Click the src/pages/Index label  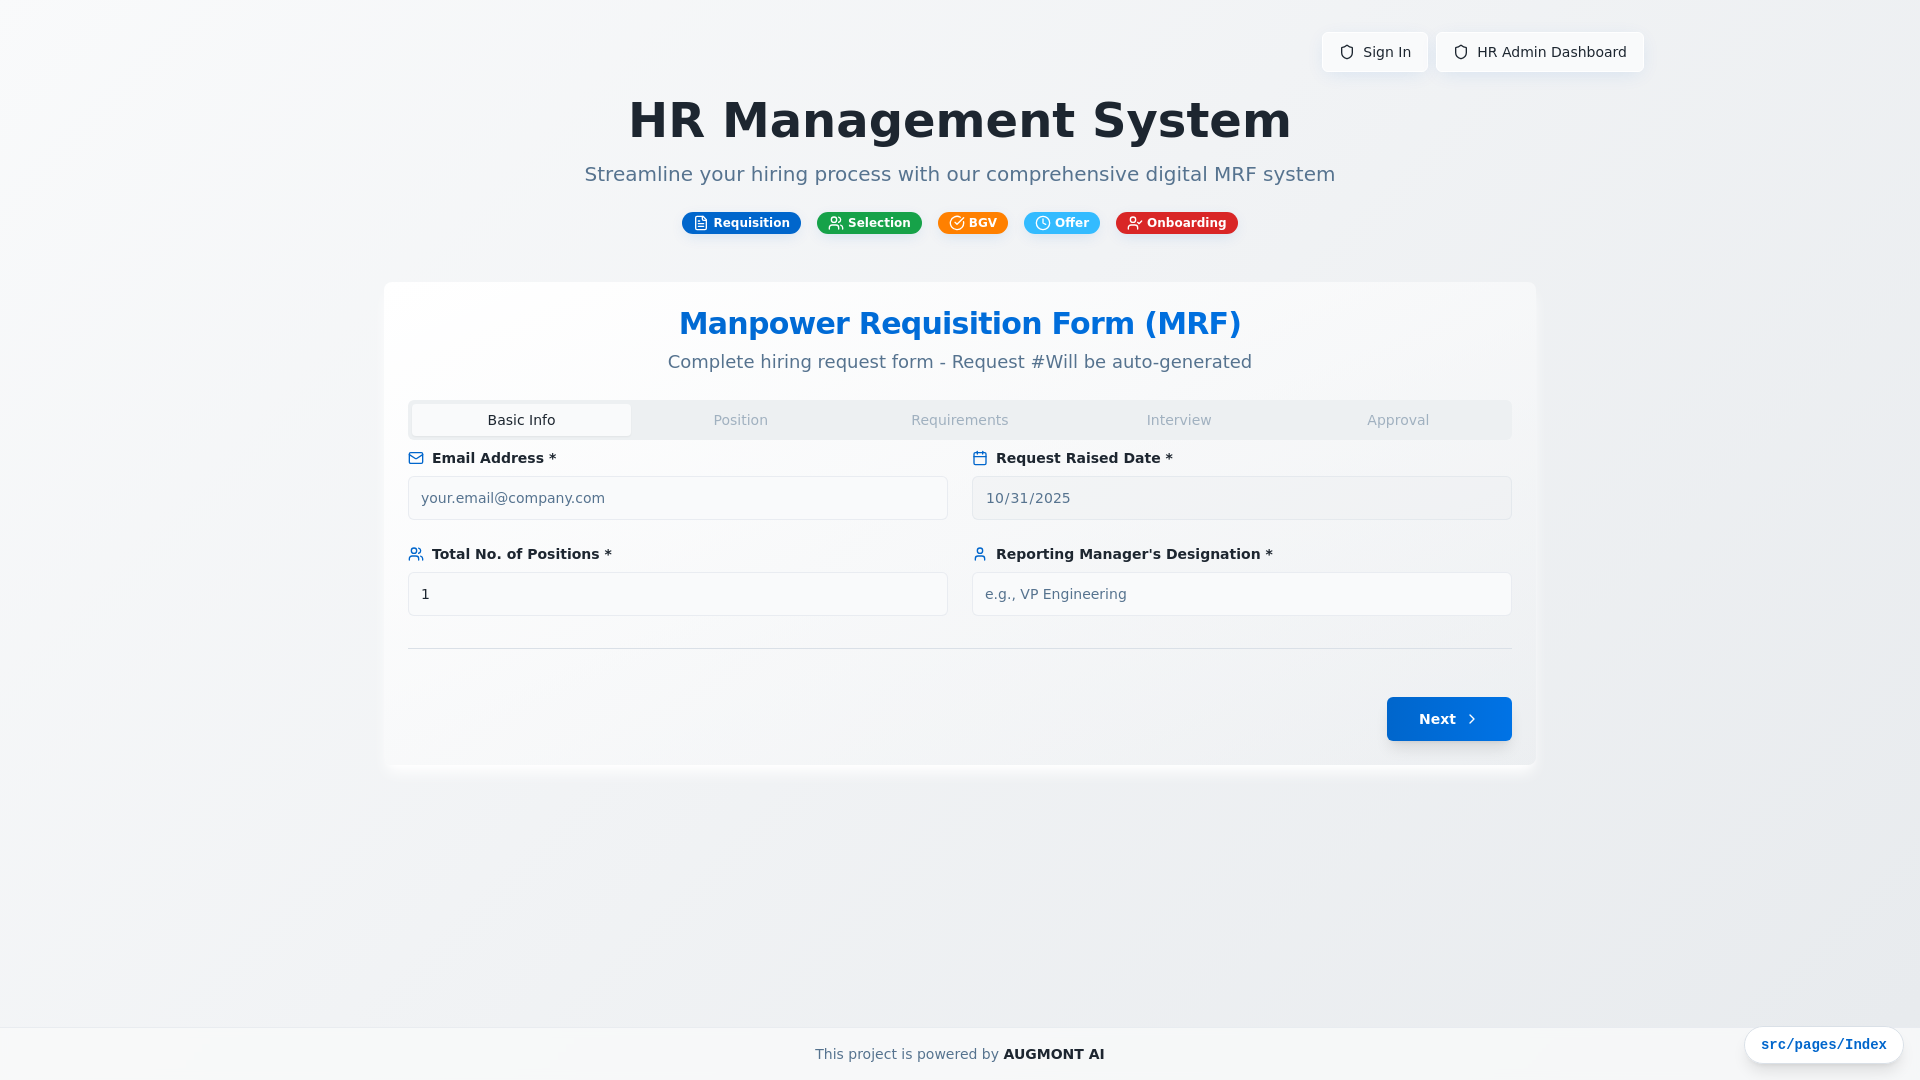coord(1824,1045)
